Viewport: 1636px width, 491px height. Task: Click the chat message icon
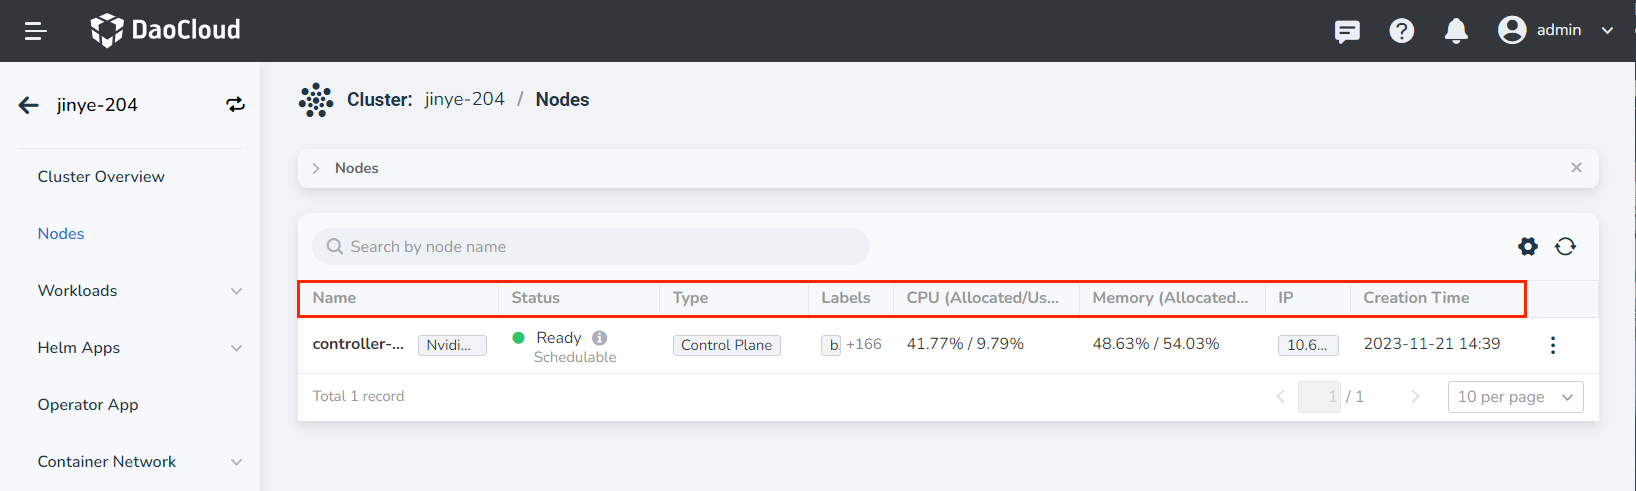tap(1347, 31)
